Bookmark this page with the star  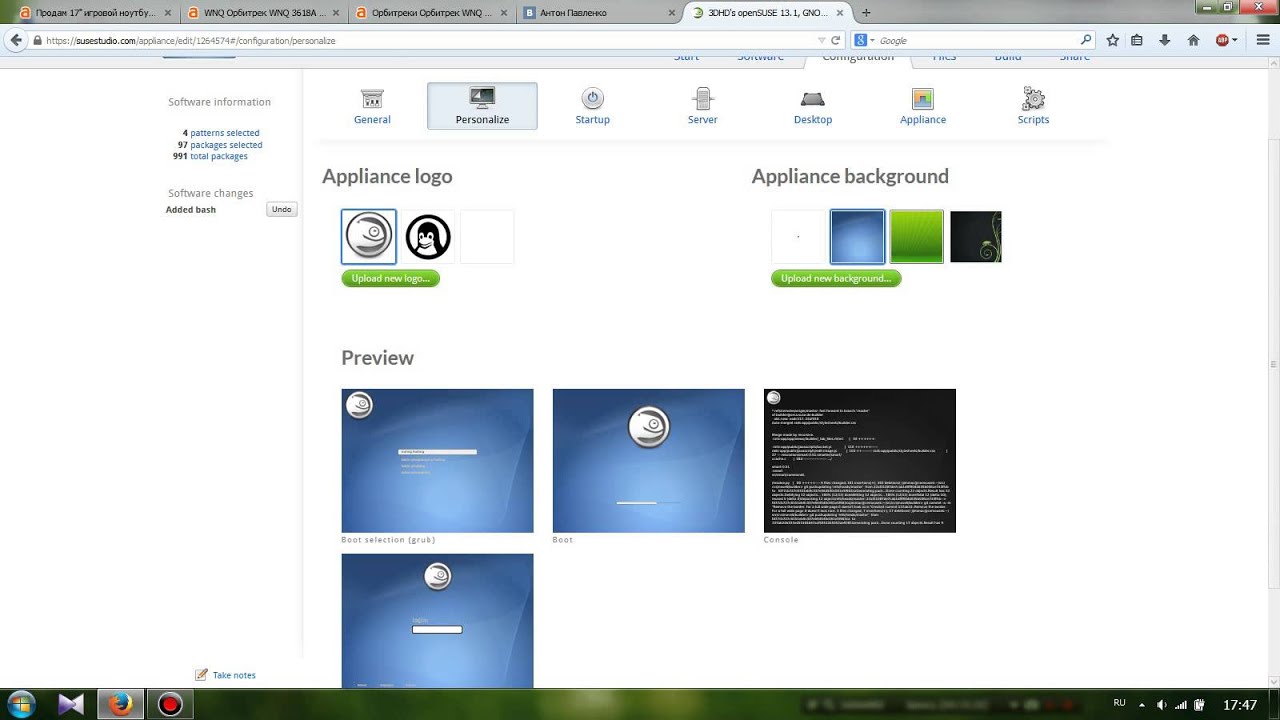point(1113,40)
